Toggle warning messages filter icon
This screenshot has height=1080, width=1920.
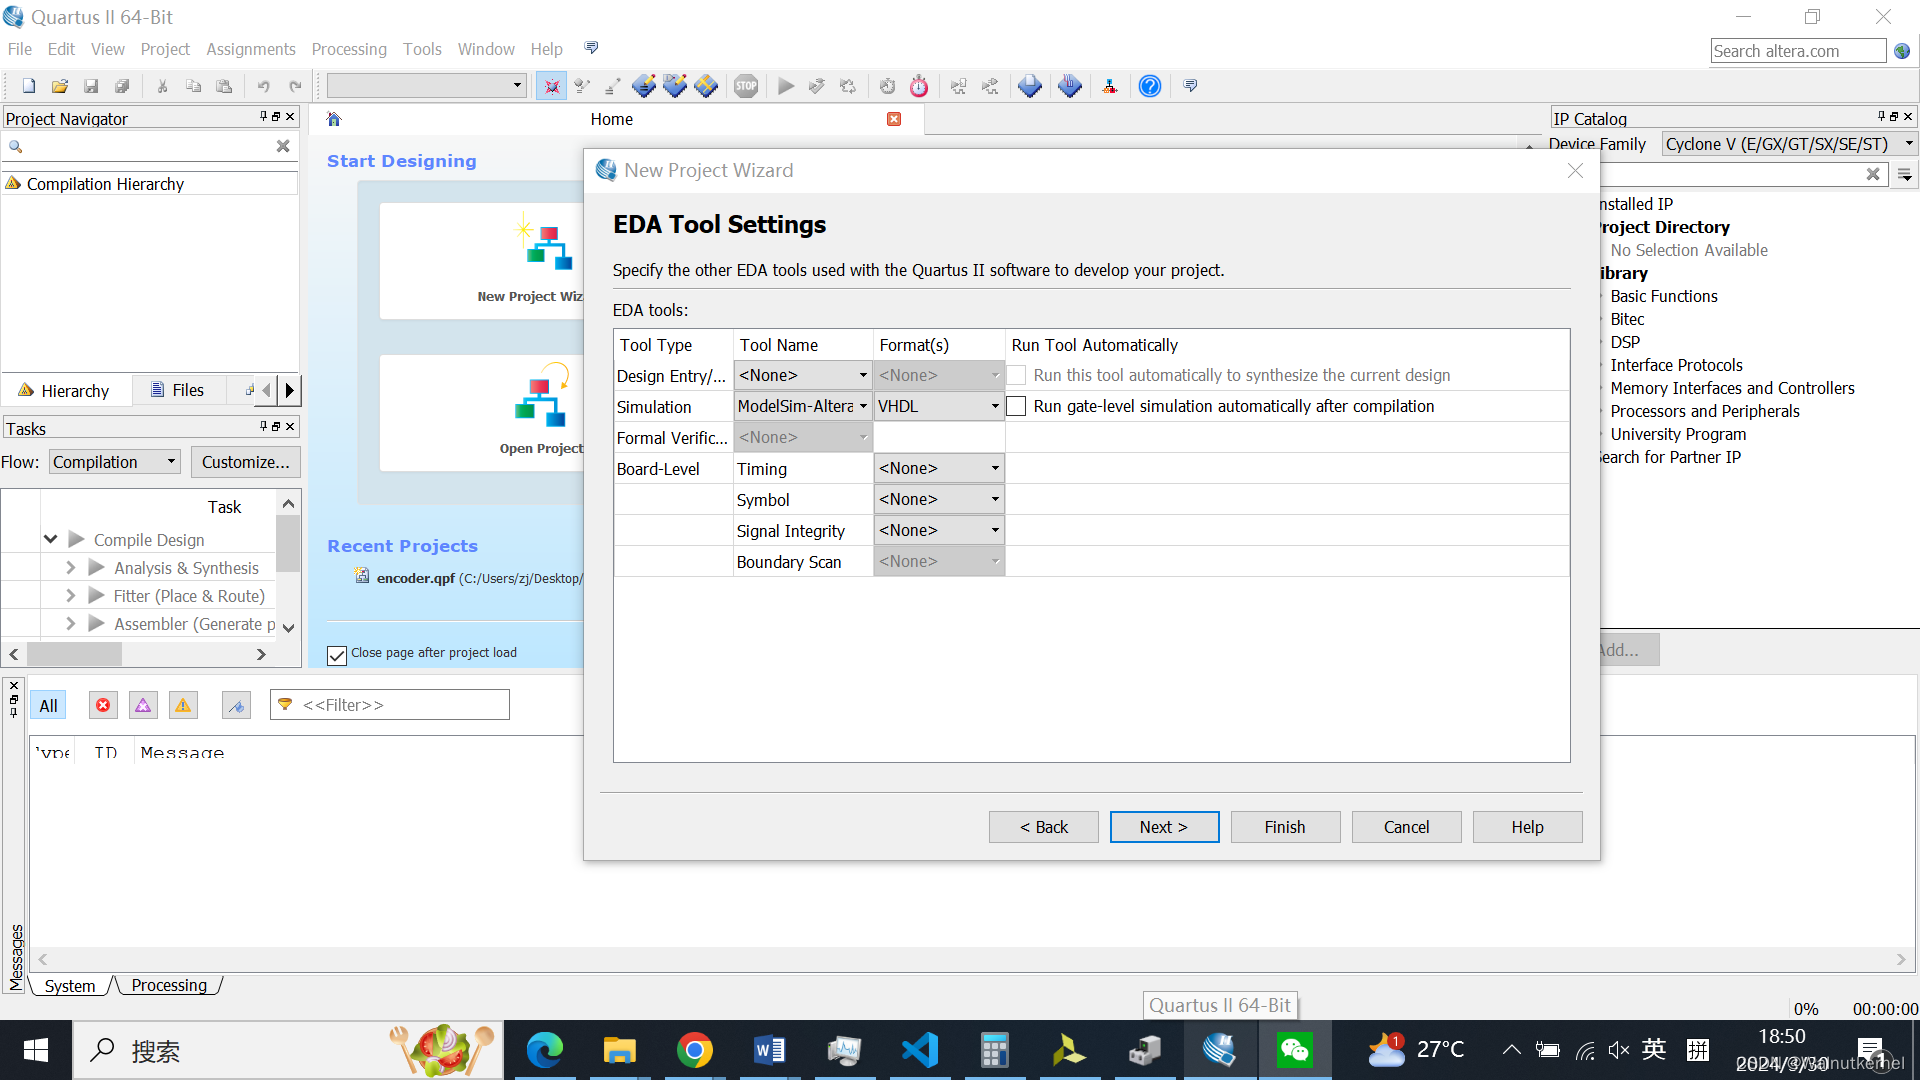[183, 705]
